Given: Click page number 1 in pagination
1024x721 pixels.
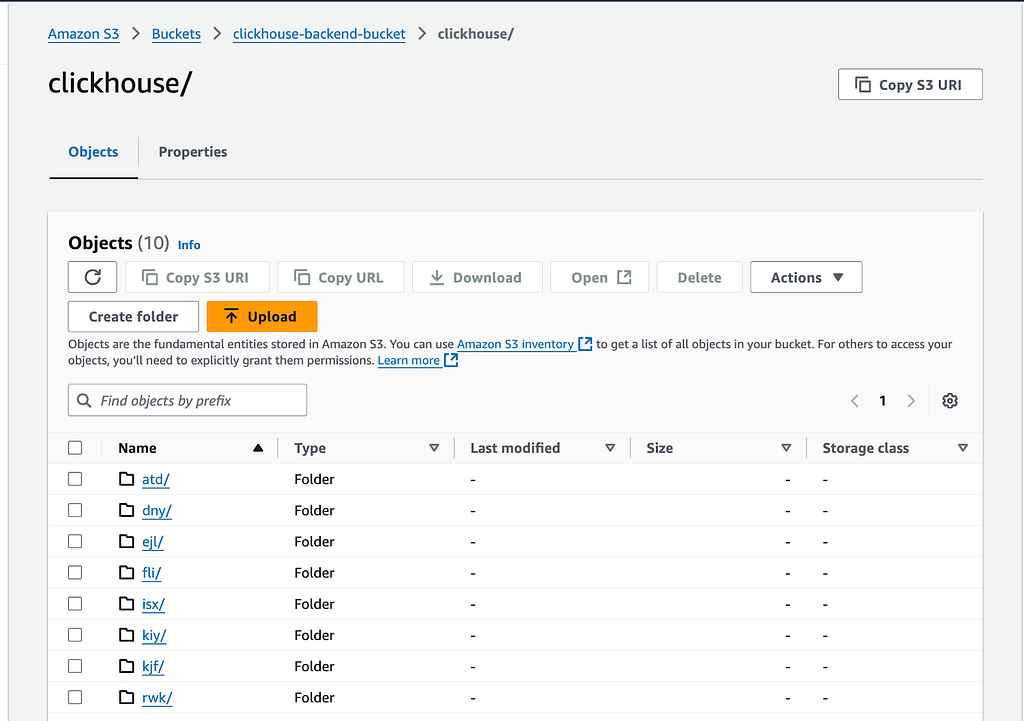Looking at the screenshot, I should point(882,400).
